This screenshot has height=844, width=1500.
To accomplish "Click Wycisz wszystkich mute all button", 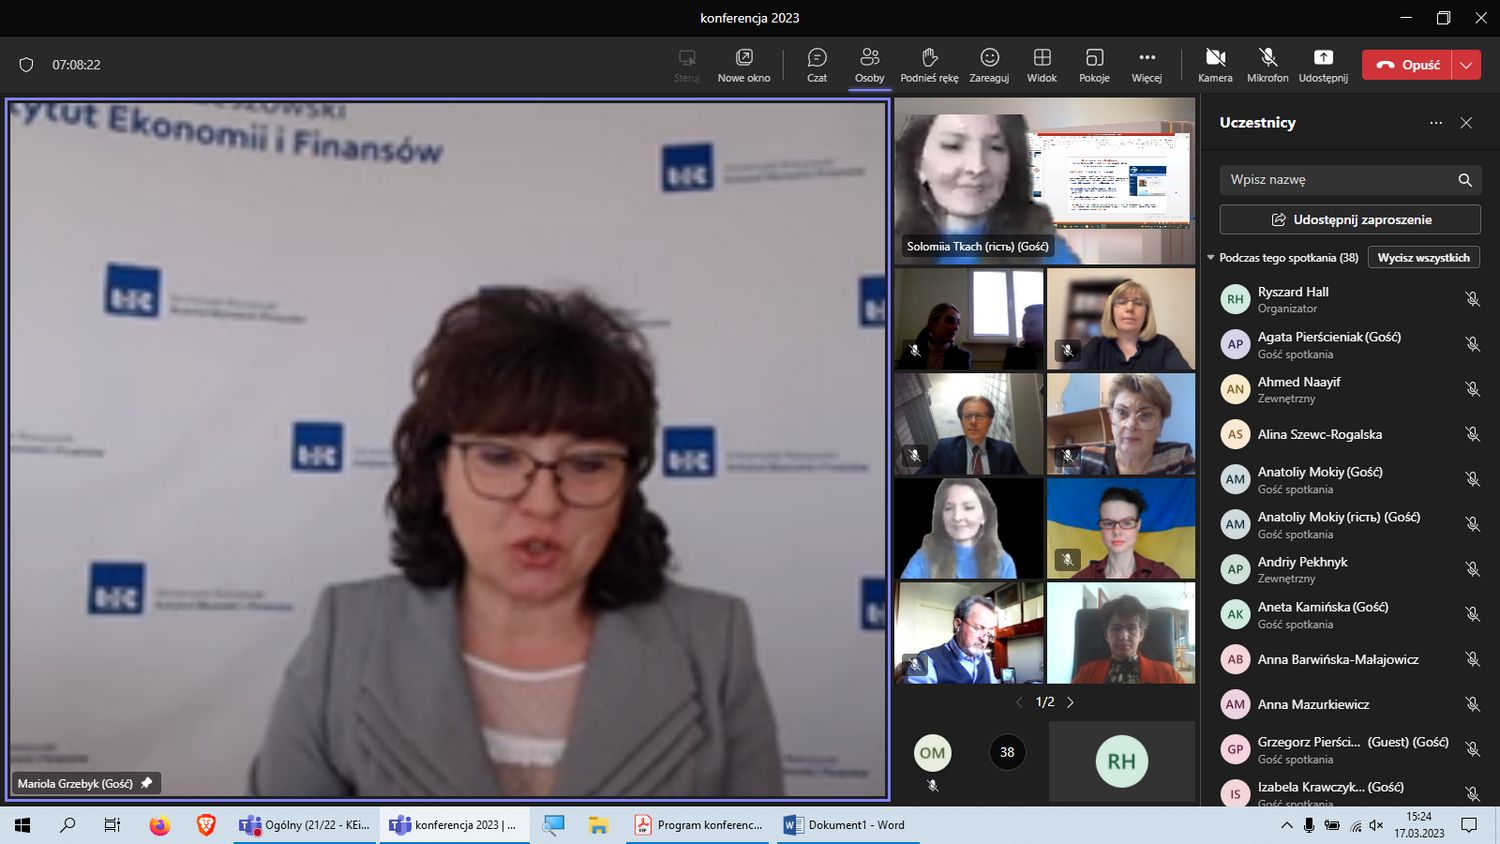I will pos(1423,258).
